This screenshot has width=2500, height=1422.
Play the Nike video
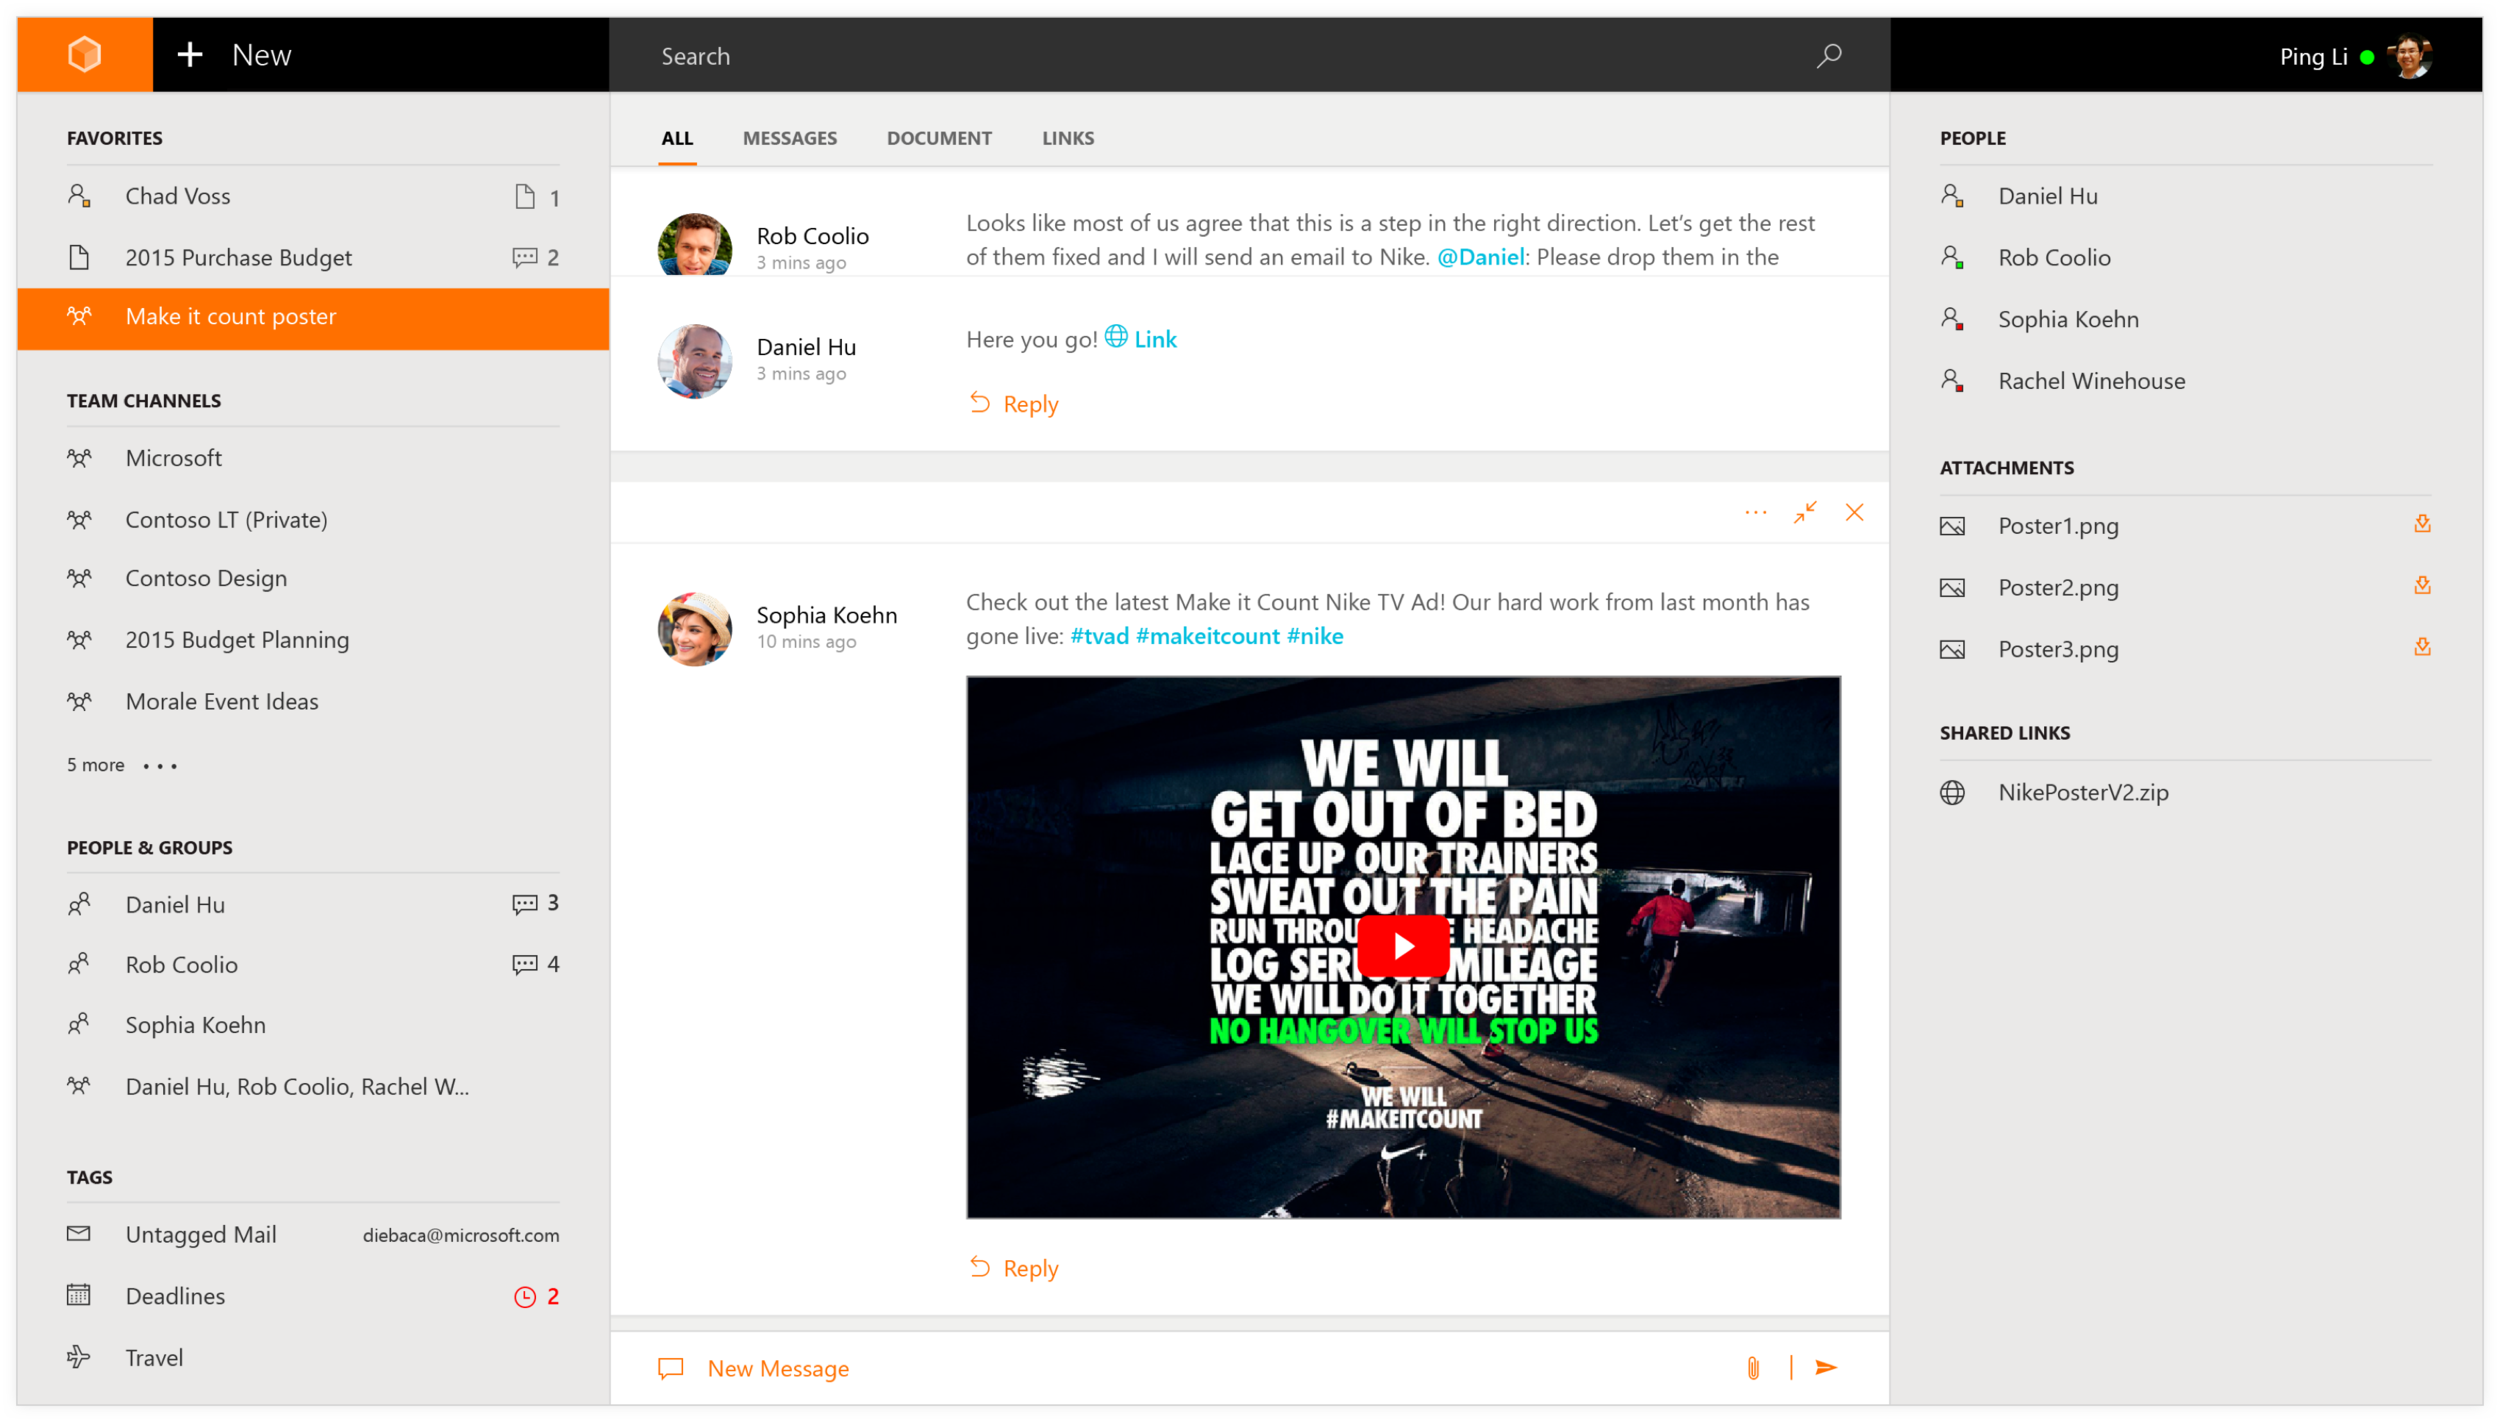(x=1403, y=946)
